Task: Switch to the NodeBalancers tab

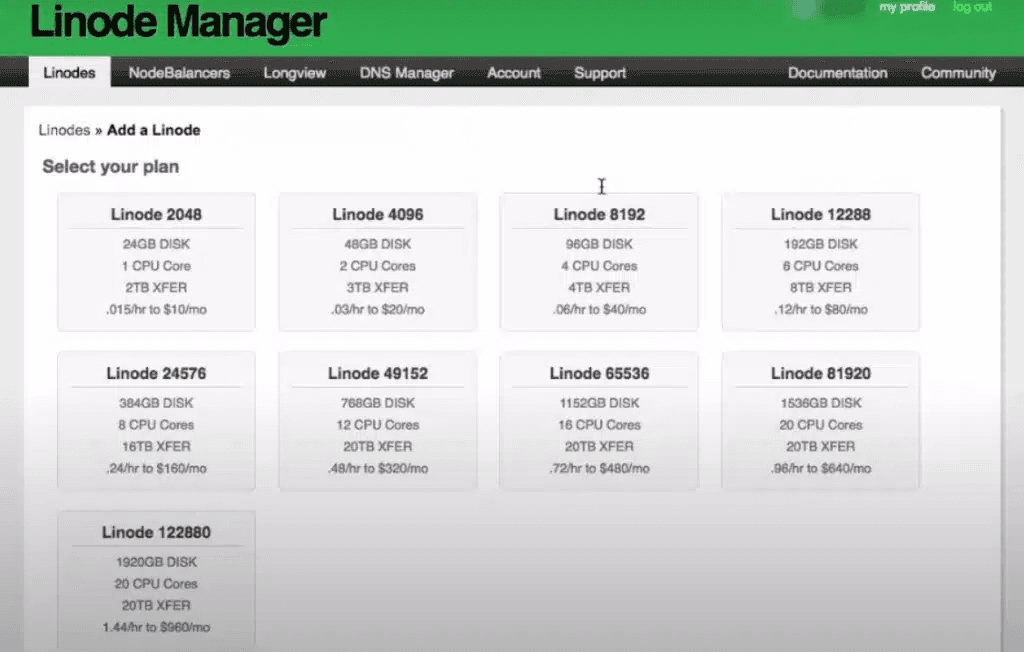Action: [x=179, y=73]
